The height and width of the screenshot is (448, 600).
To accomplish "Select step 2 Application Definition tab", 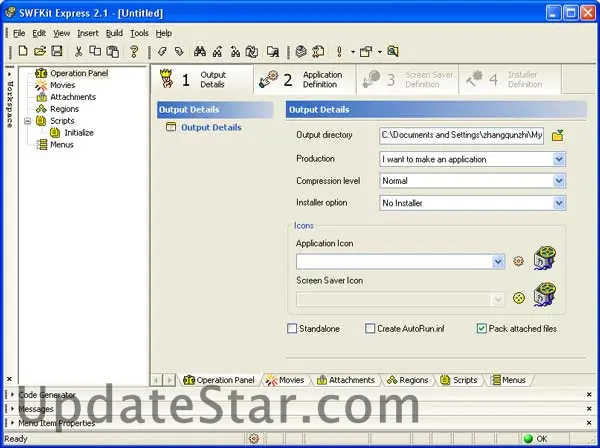I will (305, 79).
